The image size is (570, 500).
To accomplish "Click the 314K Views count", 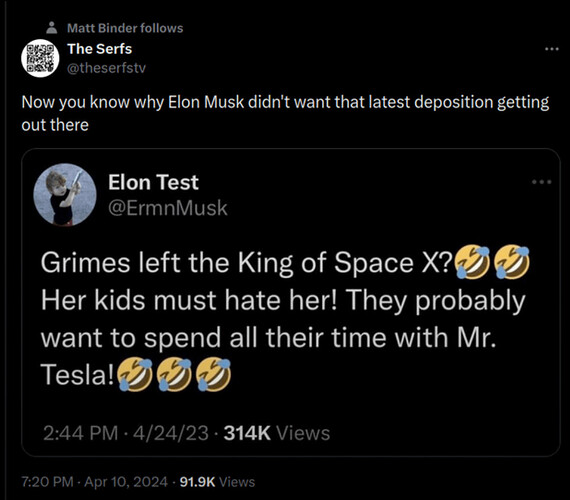I will coord(277,433).
